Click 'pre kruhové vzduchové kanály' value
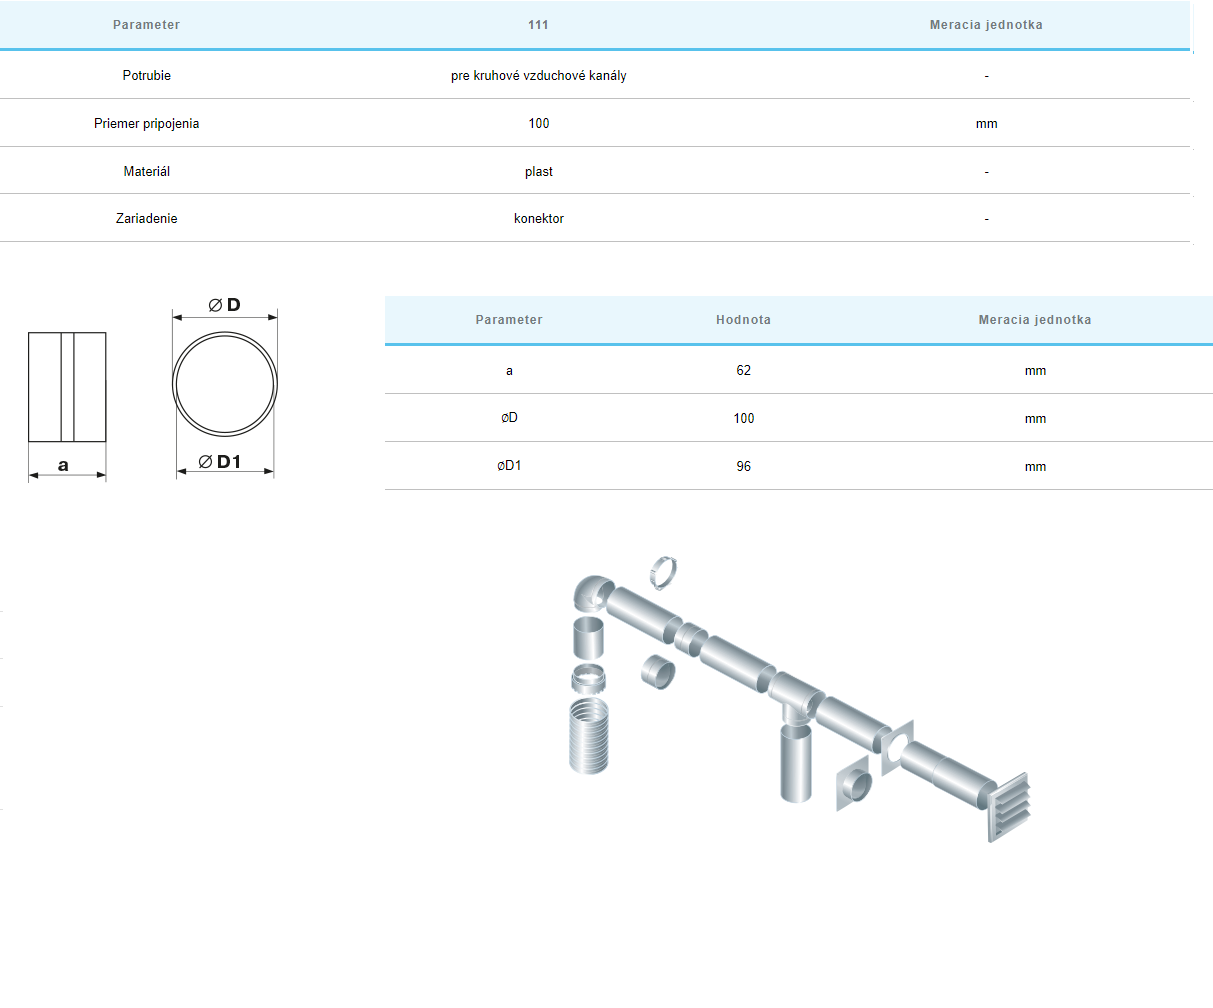 [x=538, y=76]
